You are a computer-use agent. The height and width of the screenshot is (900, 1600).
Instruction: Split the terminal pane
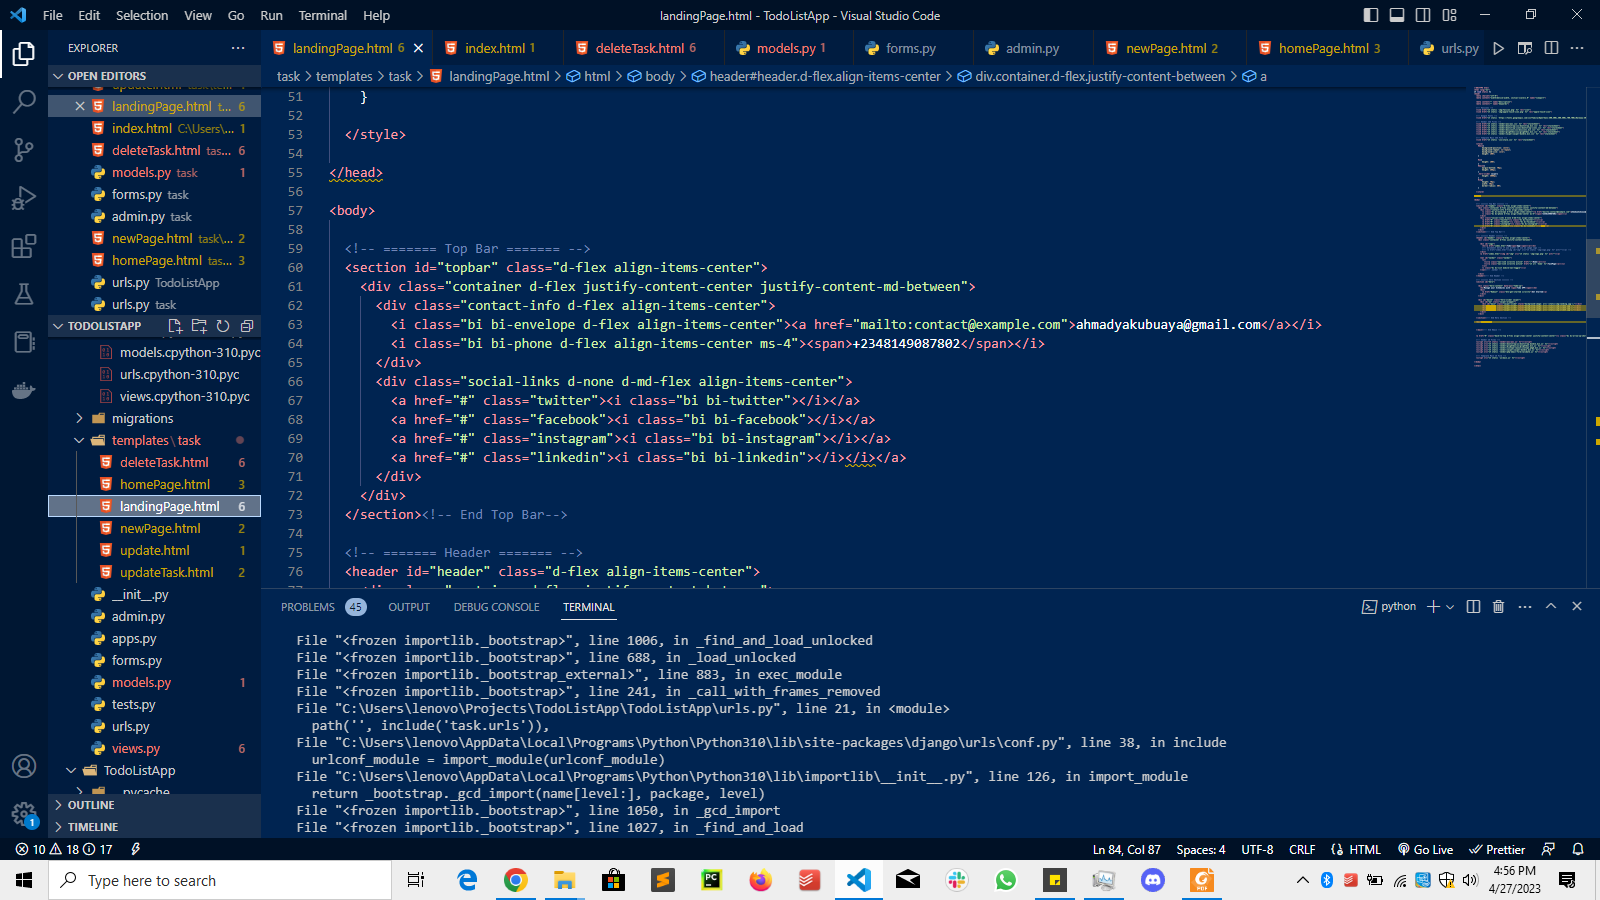1472,606
